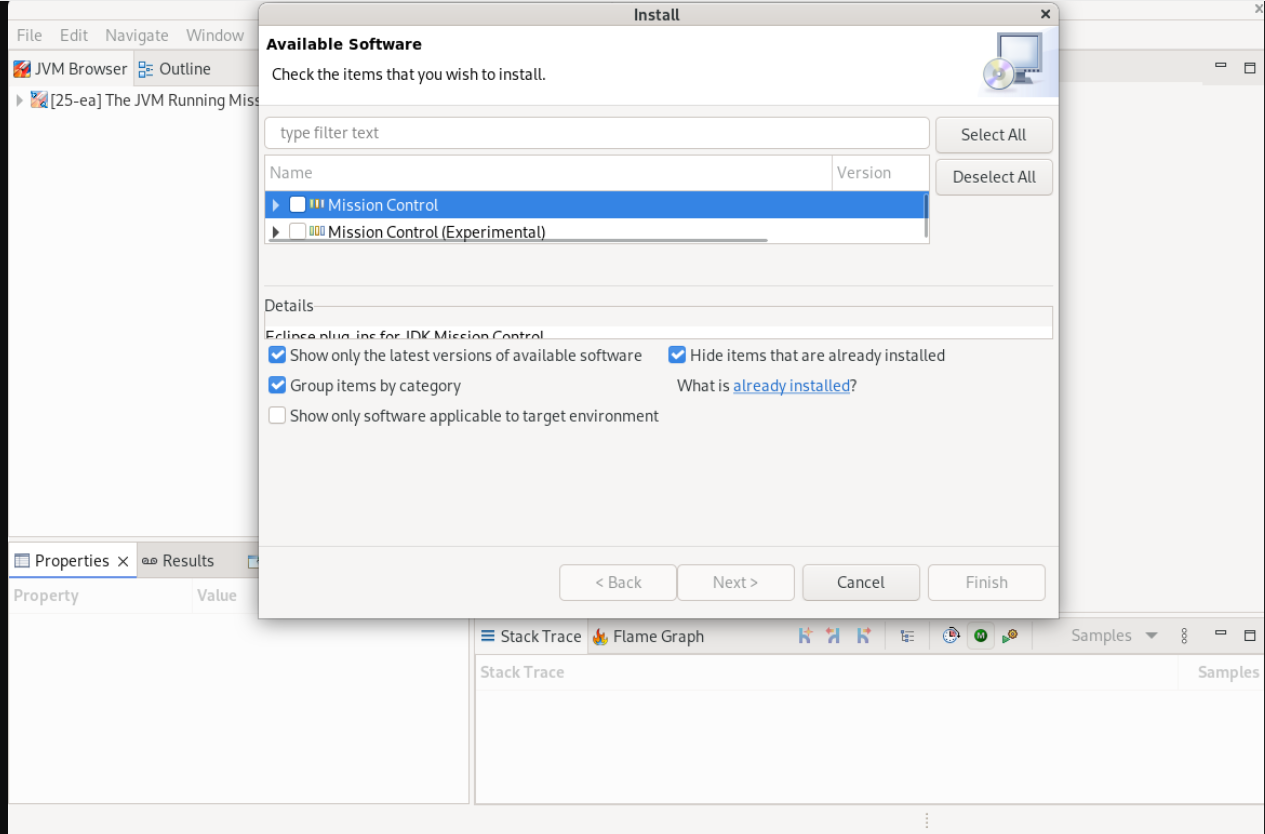This screenshot has height=834, width=1265.
Task: Open the Samples dropdown in Stack Trace panel
Action: point(1151,636)
